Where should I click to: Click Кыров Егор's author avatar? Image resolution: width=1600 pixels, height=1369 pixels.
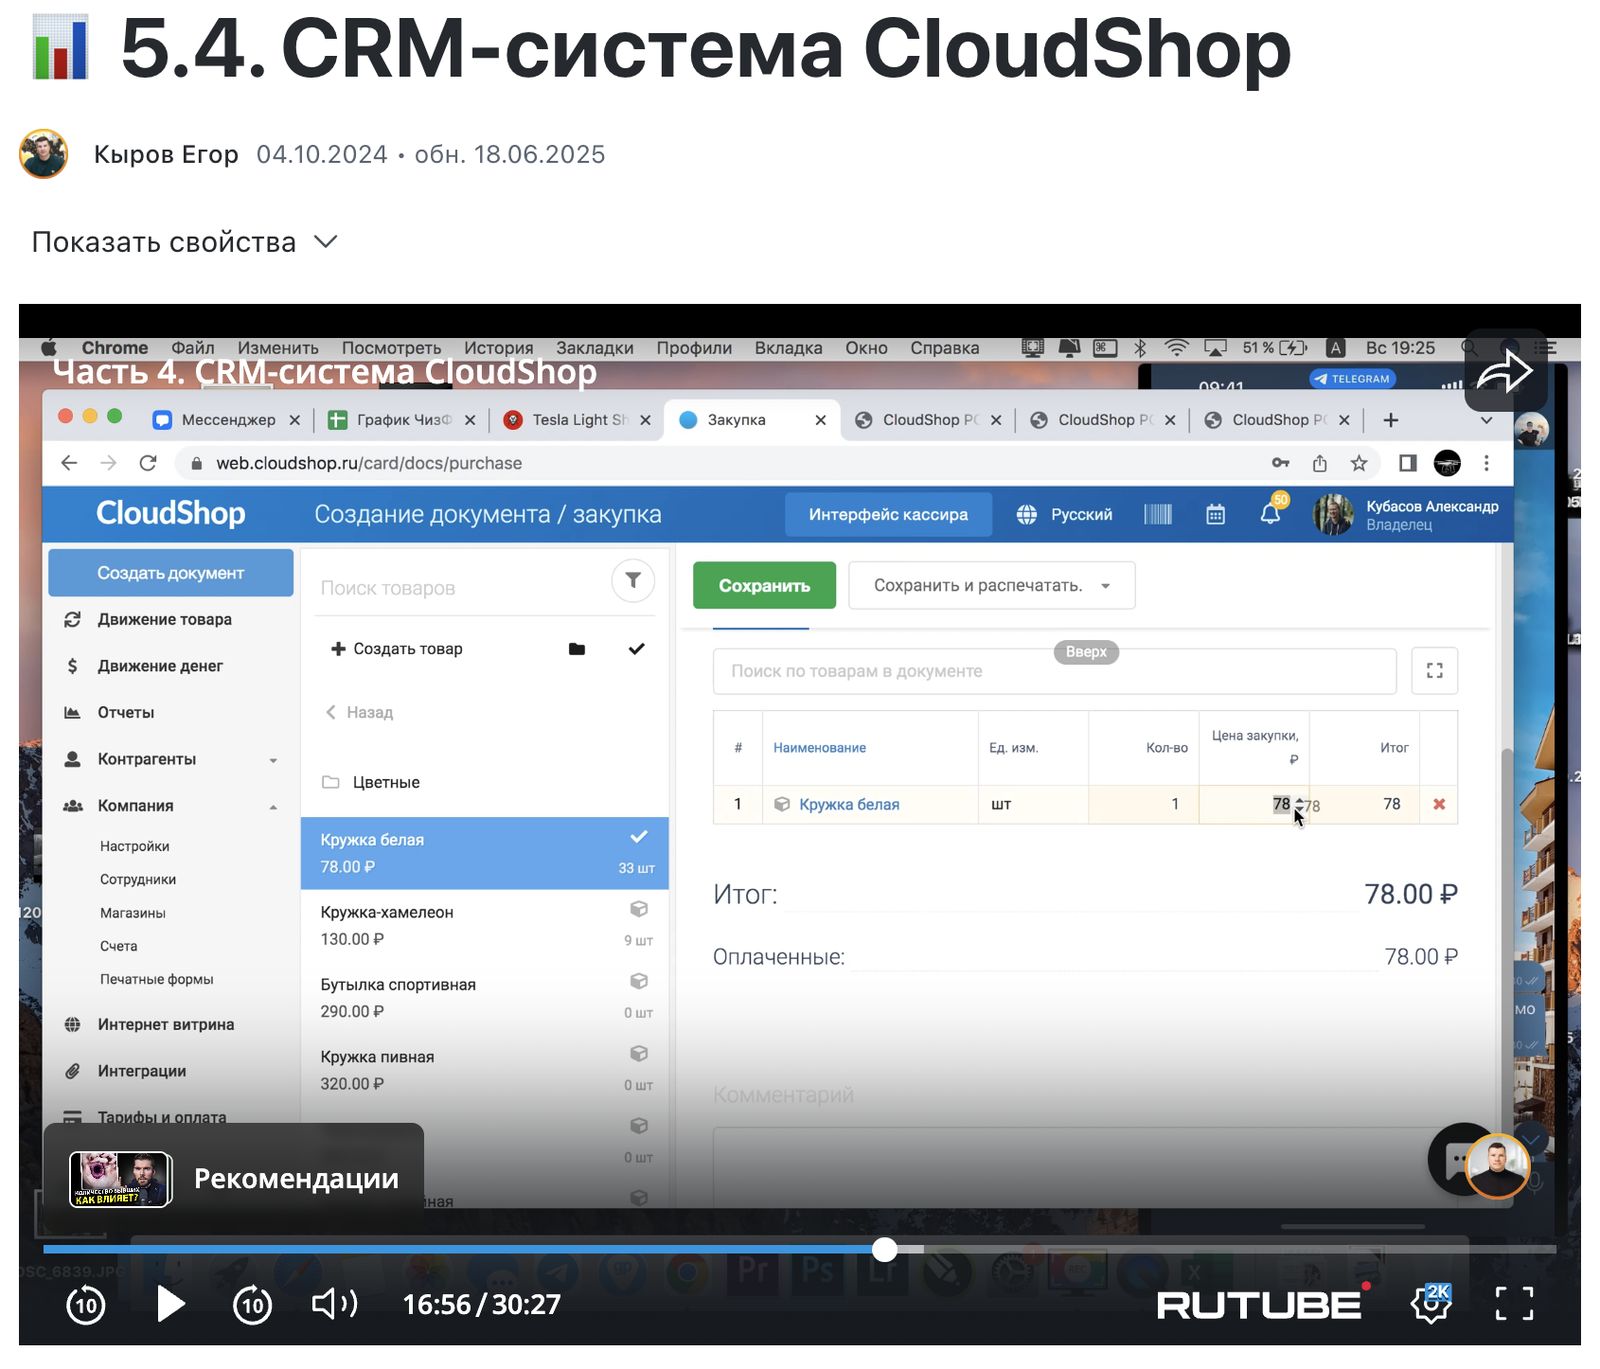[x=43, y=154]
